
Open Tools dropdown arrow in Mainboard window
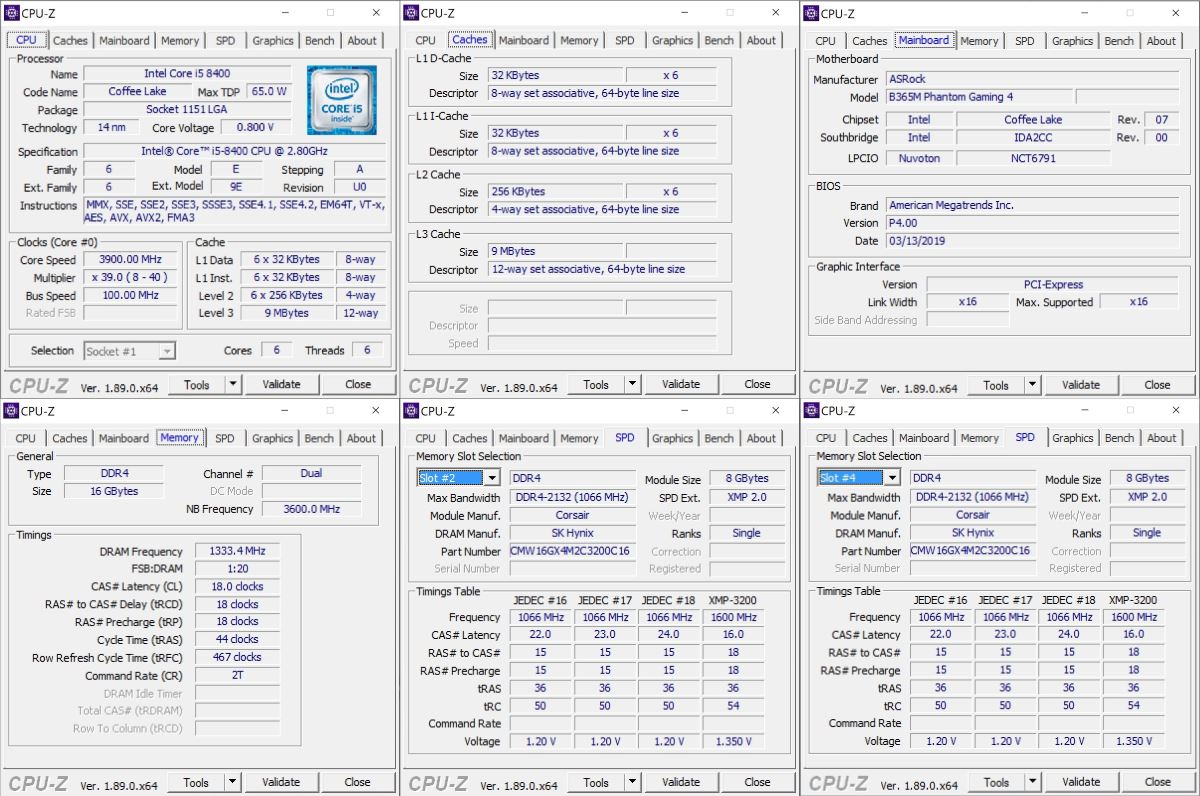(1032, 384)
